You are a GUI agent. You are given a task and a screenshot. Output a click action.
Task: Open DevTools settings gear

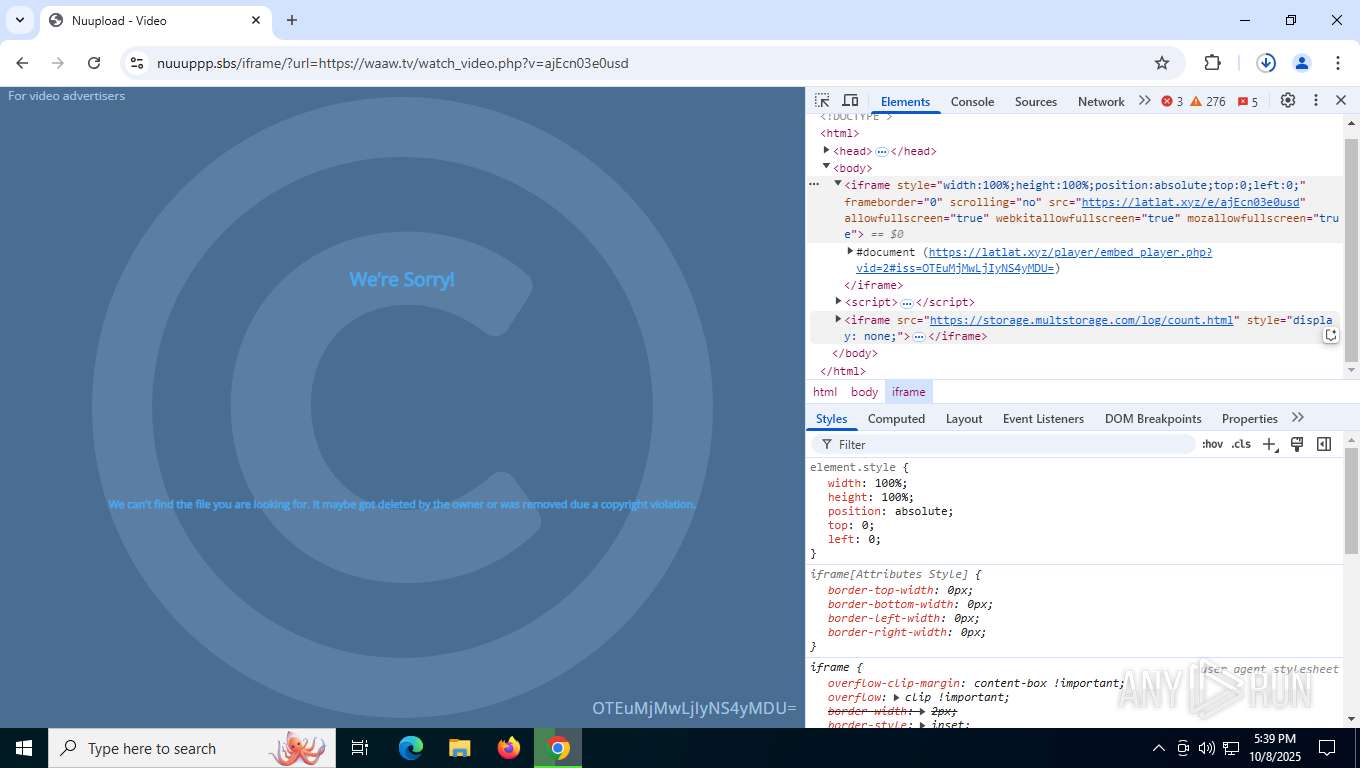tap(1288, 101)
